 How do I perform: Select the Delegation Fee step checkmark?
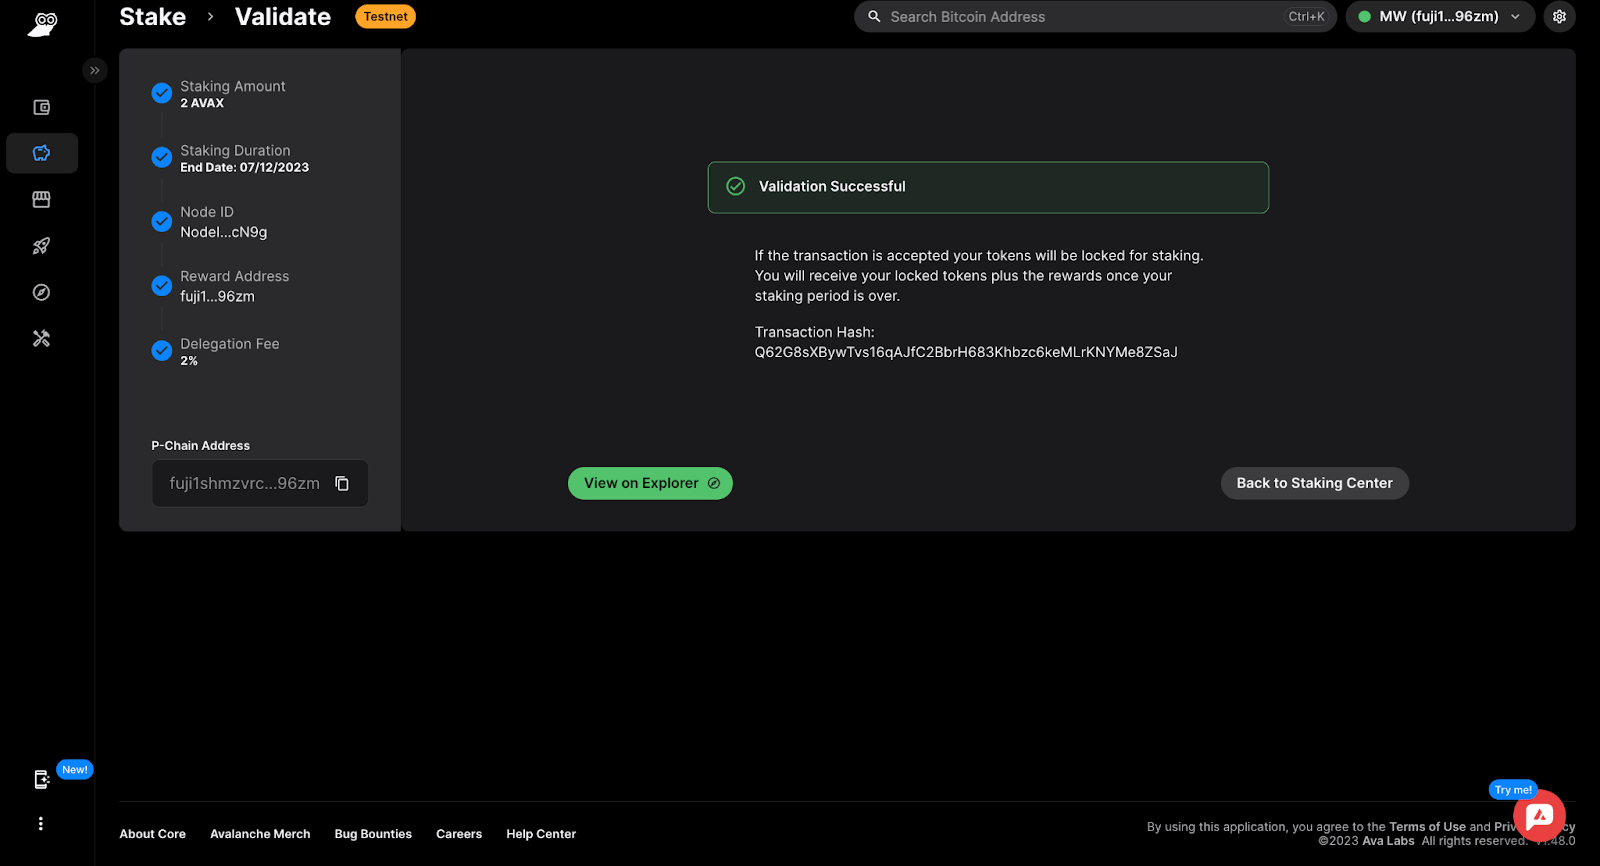pyautogui.click(x=162, y=350)
